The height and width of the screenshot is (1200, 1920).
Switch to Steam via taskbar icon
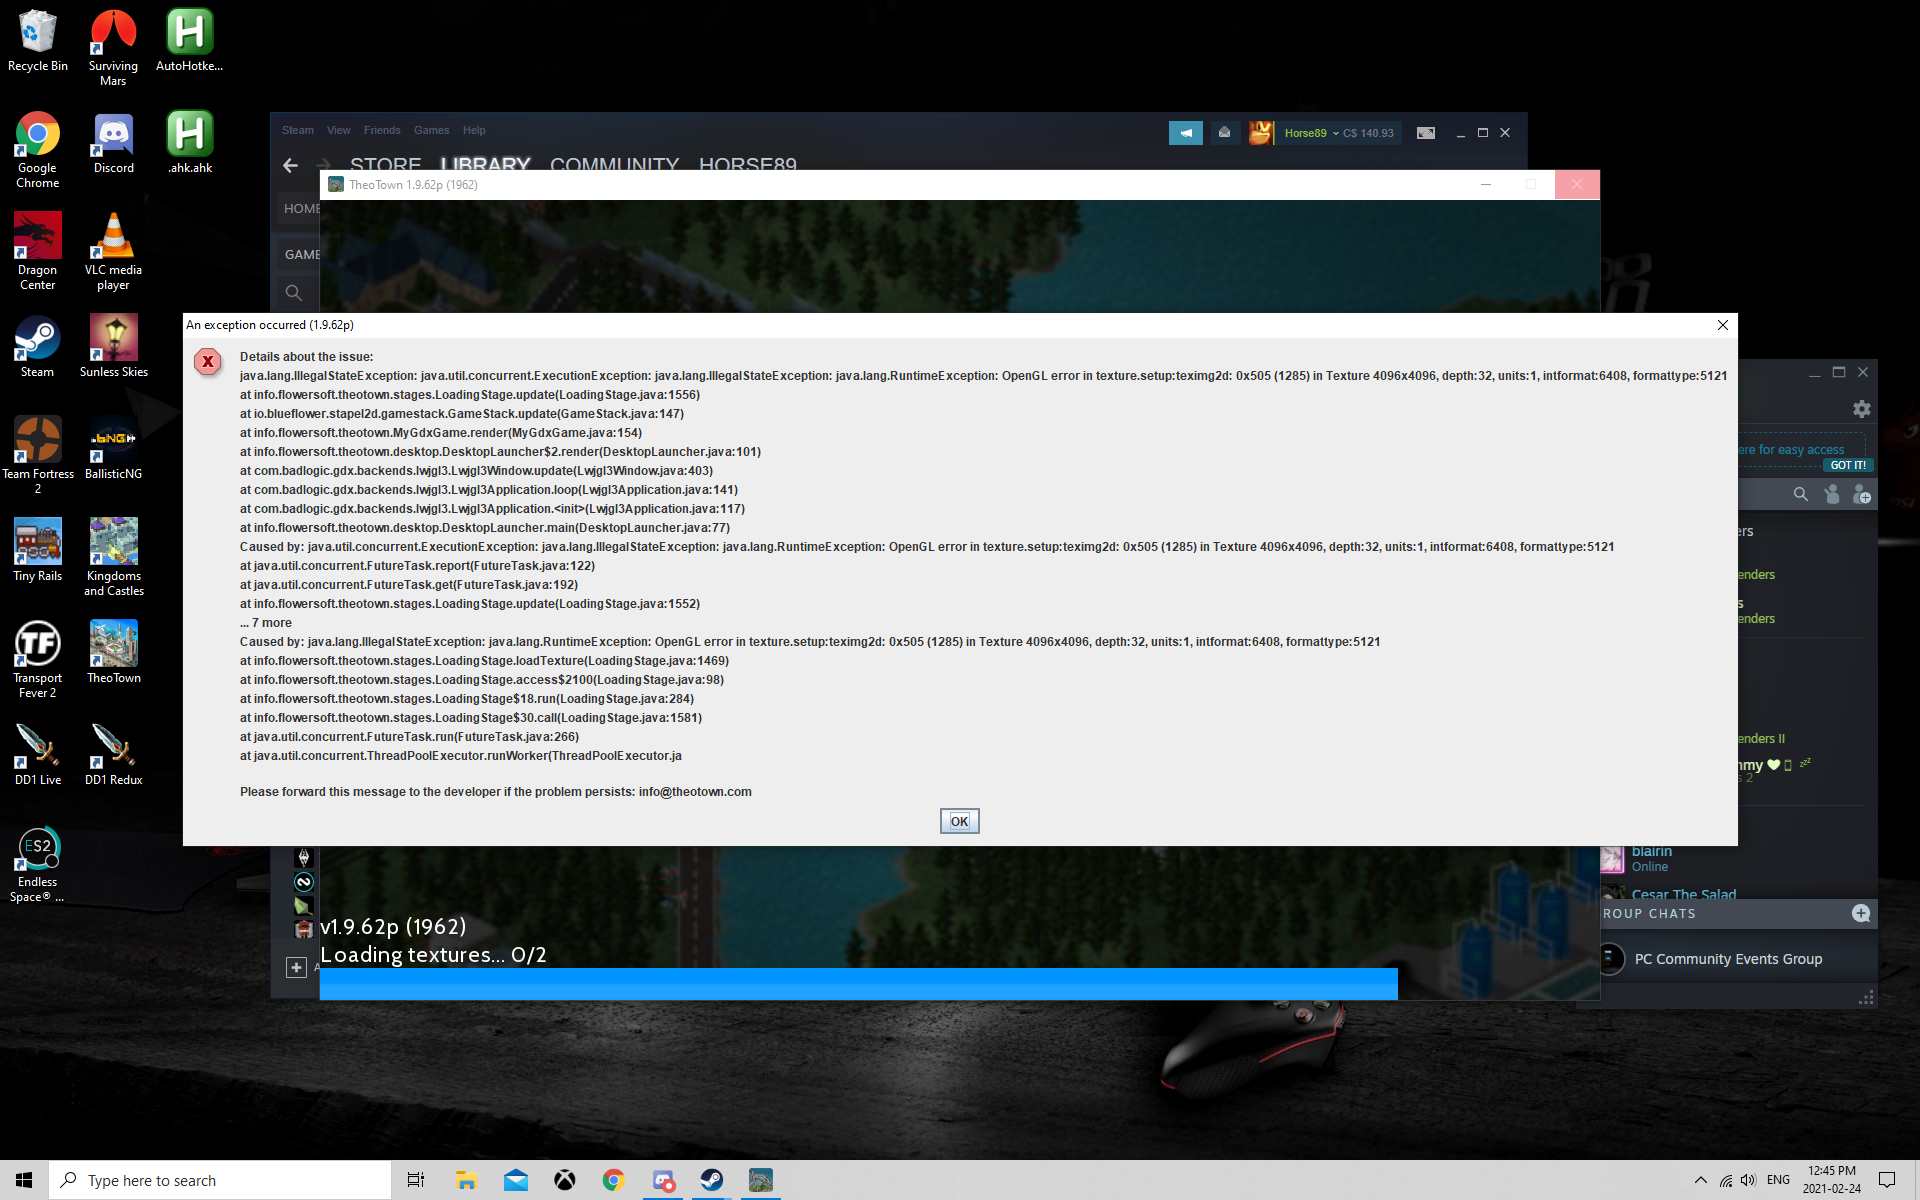[x=711, y=1180]
